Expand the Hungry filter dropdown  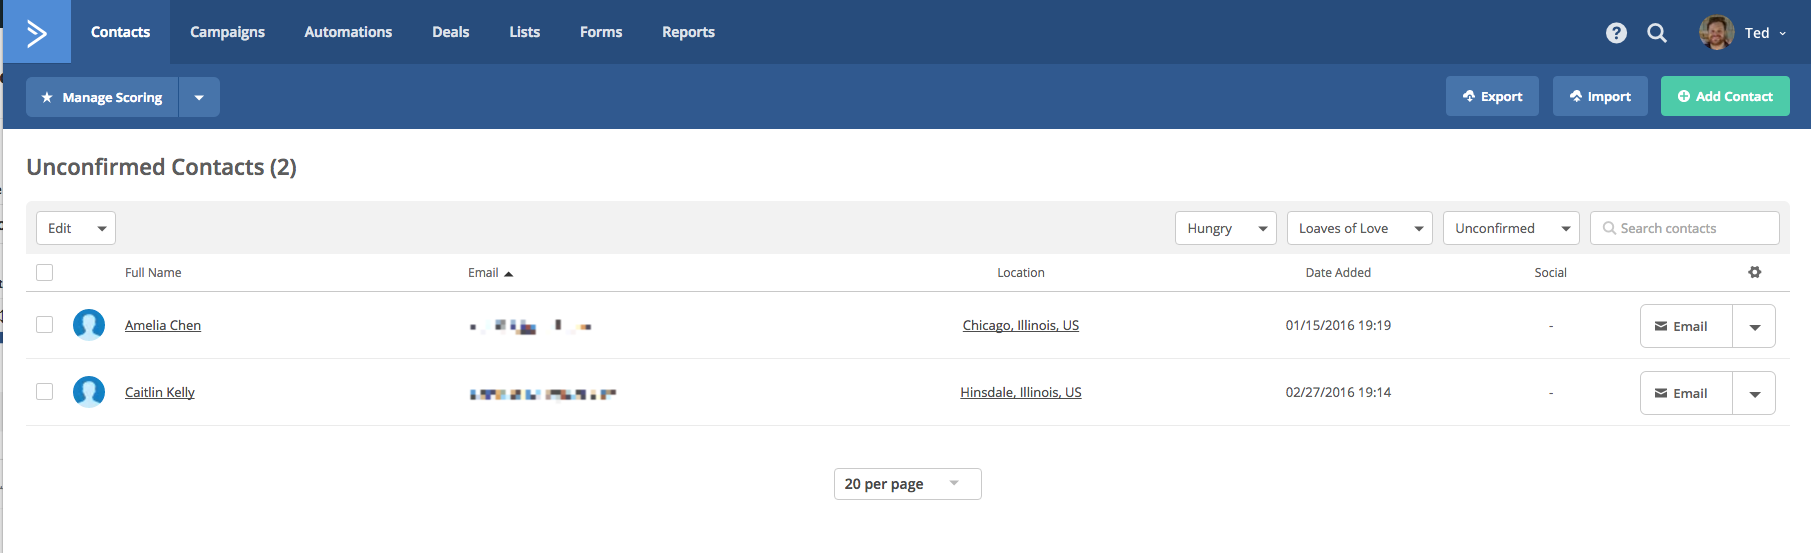point(1225,228)
